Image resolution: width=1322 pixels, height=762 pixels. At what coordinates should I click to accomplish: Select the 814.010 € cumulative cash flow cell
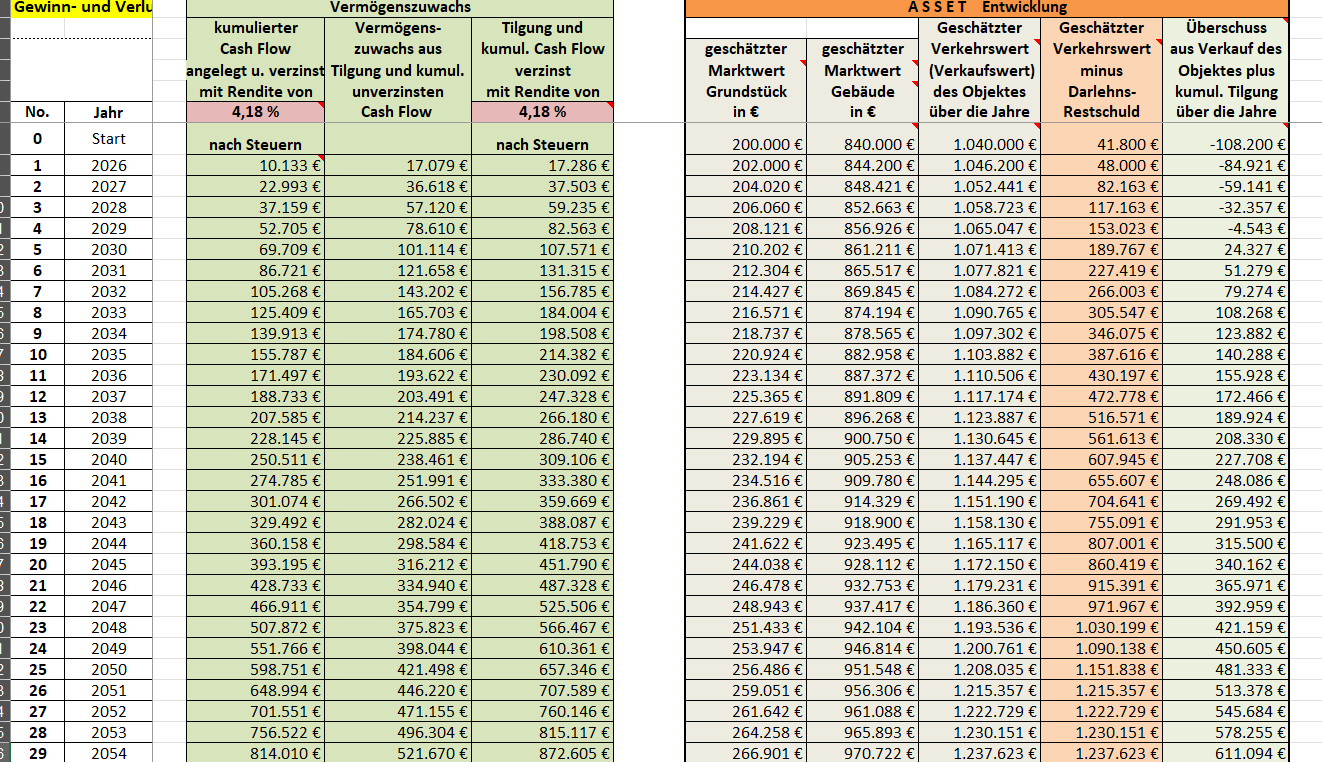click(255, 753)
